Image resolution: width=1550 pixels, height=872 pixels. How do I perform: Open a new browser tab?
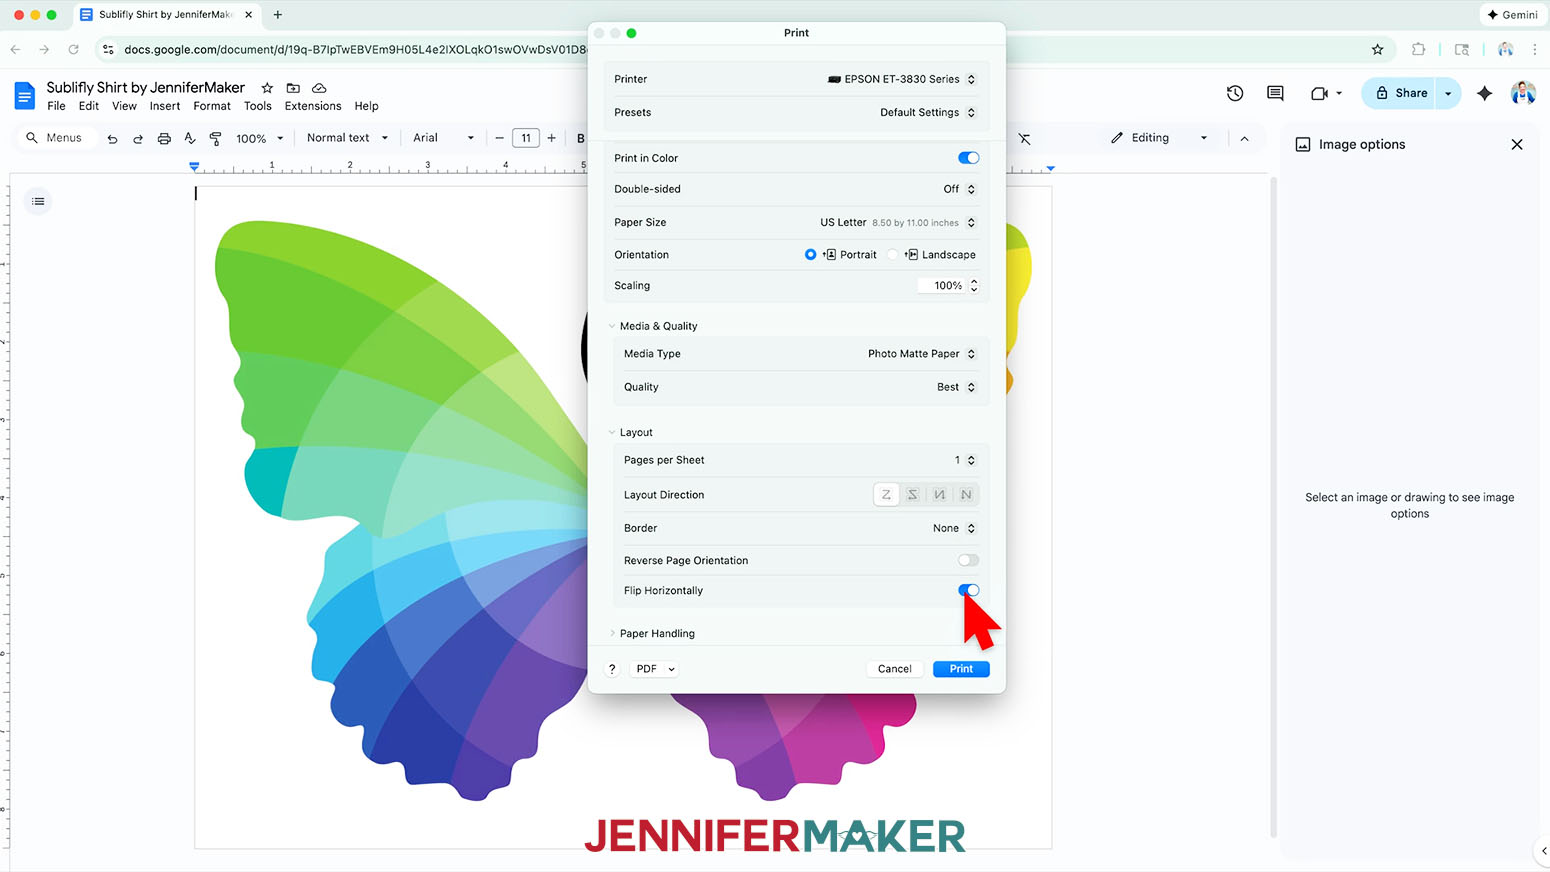tap(278, 14)
